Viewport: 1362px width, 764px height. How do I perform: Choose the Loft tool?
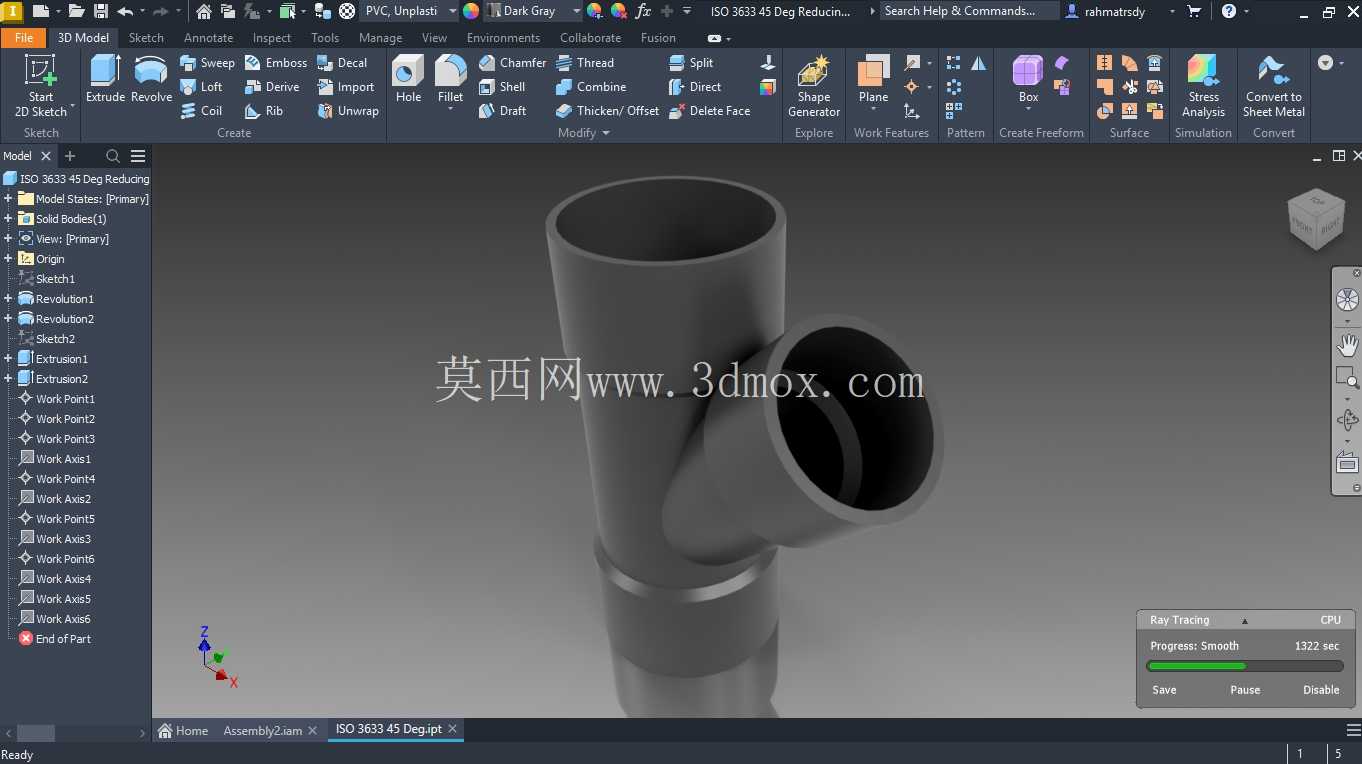(201, 86)
